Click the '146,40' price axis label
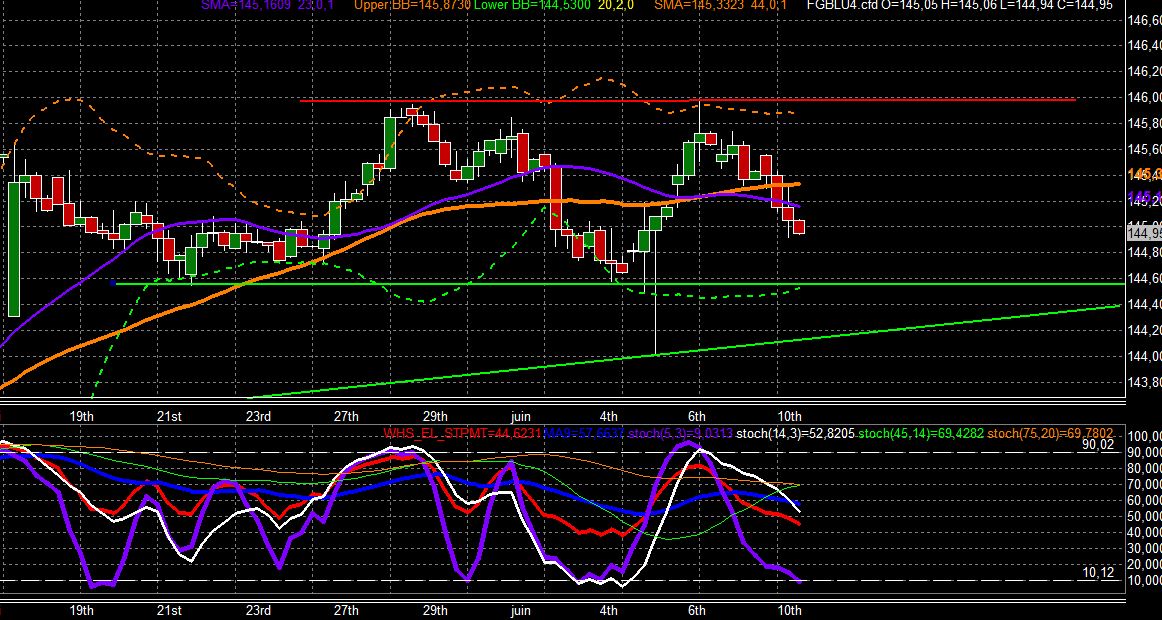 [x=1143, y=45]
